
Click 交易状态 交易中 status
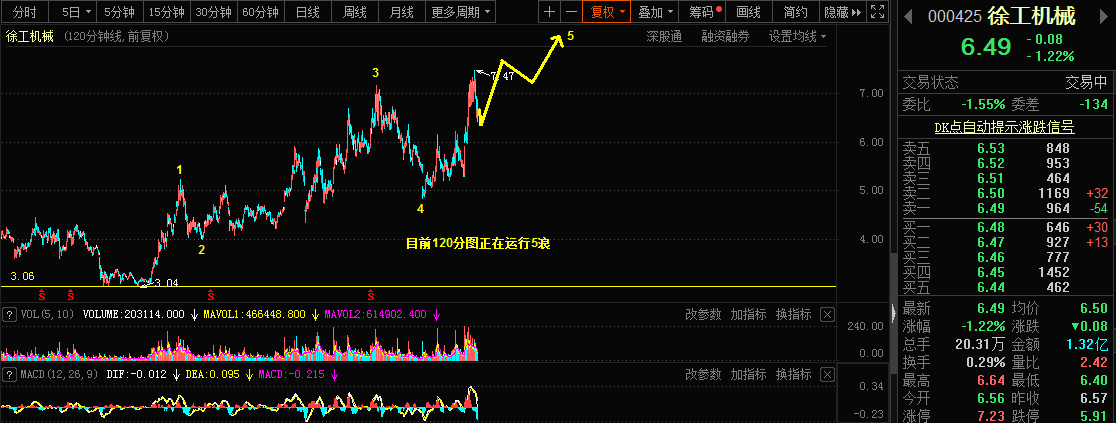(1087, 82)
